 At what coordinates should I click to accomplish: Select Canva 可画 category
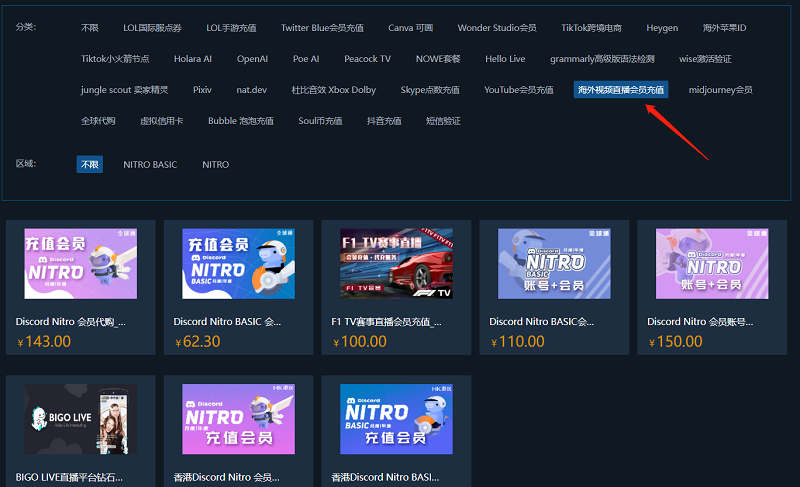pyautogui.click(x=410, y=28)
